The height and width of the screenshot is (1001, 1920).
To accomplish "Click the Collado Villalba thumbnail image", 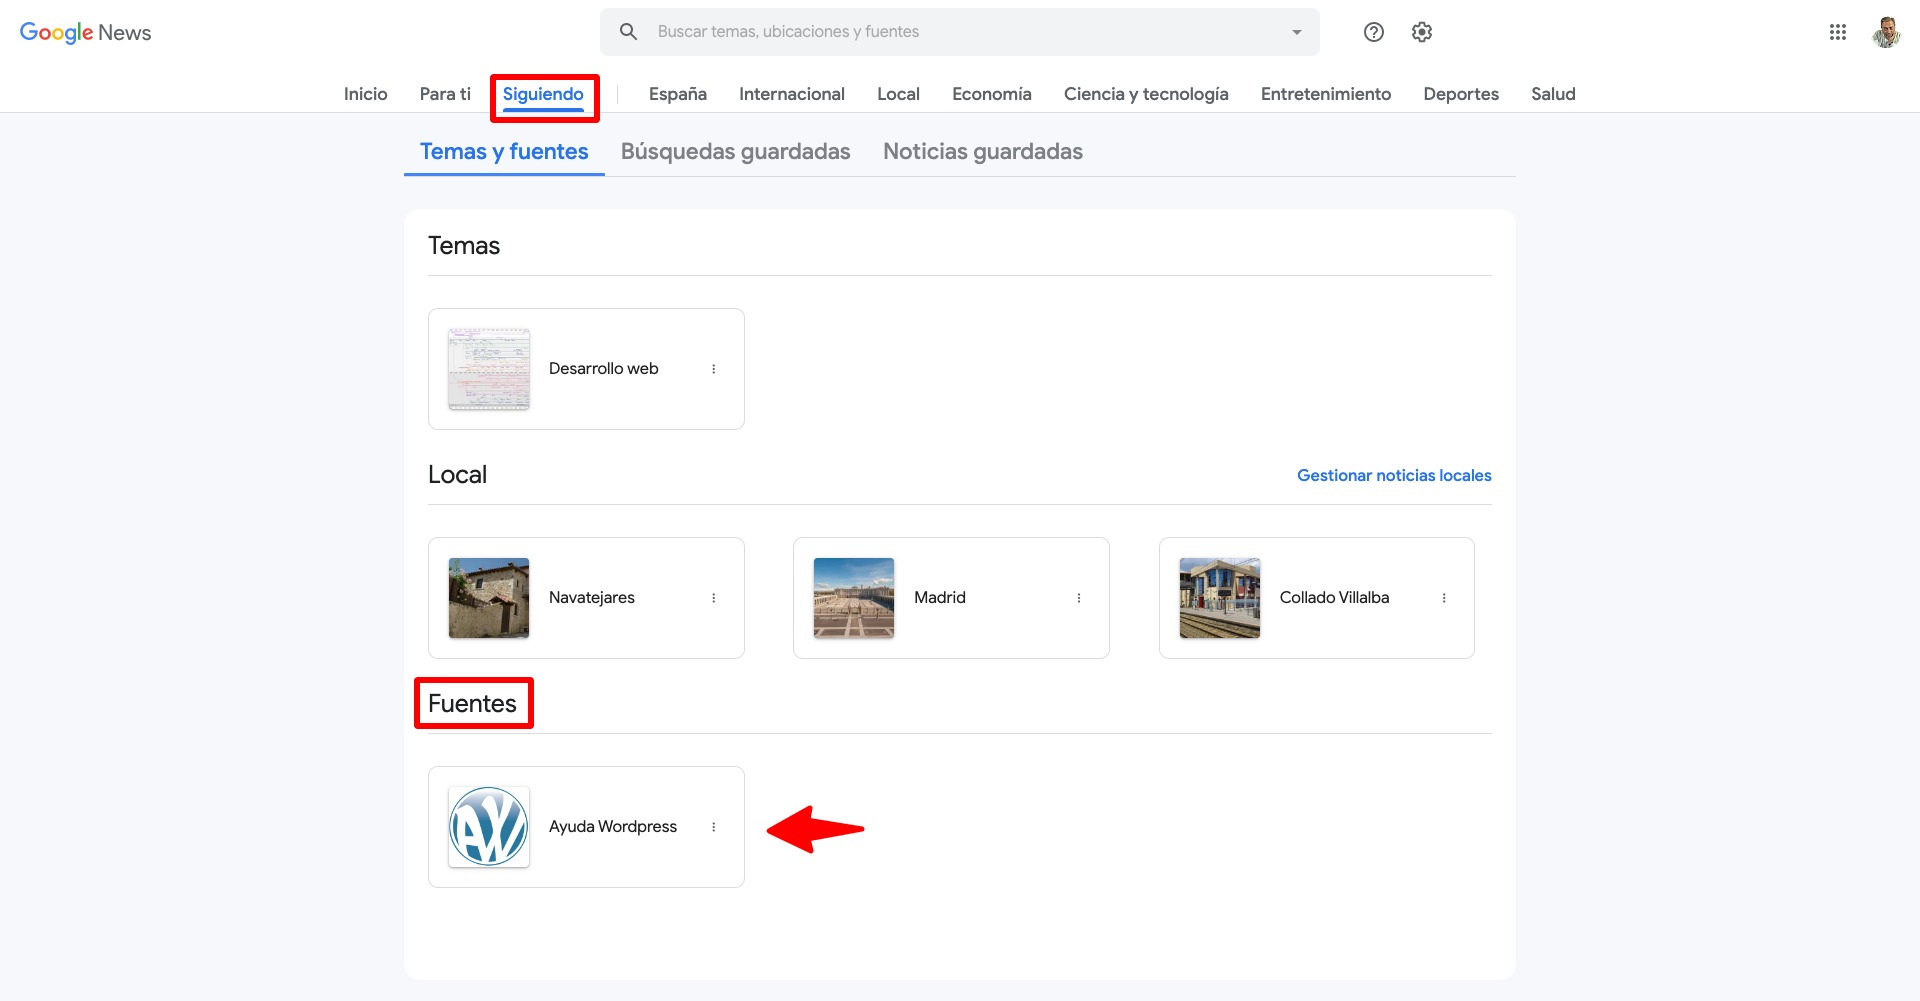I will 1219,598.
